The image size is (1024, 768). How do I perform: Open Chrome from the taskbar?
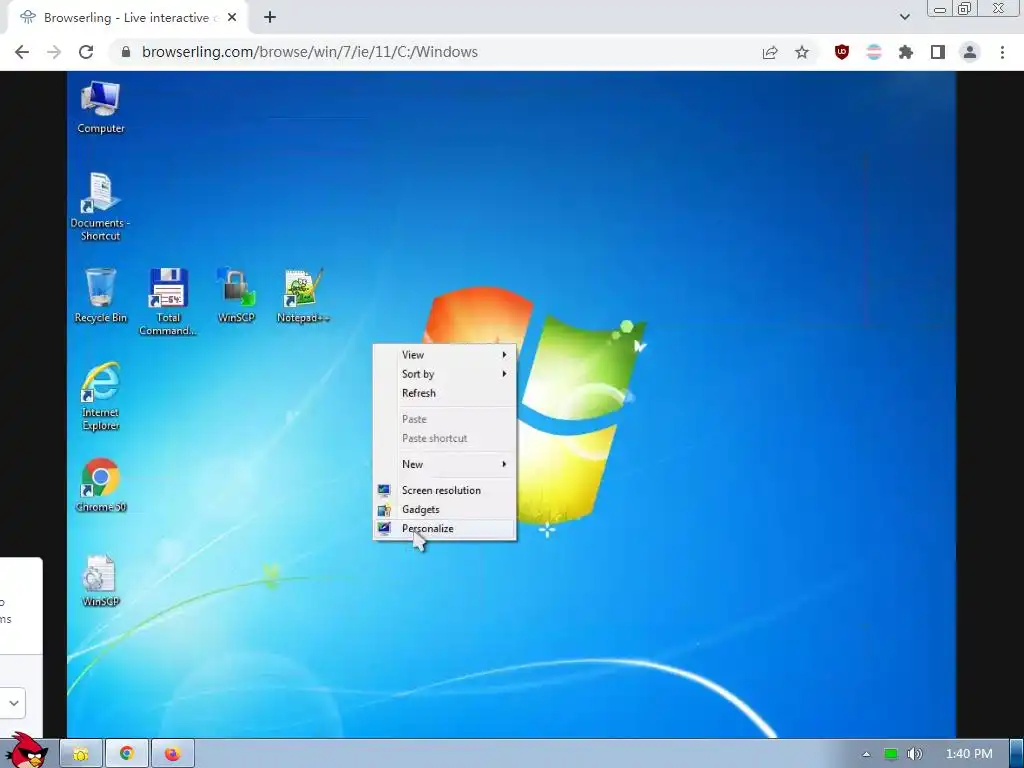[127, 754]
